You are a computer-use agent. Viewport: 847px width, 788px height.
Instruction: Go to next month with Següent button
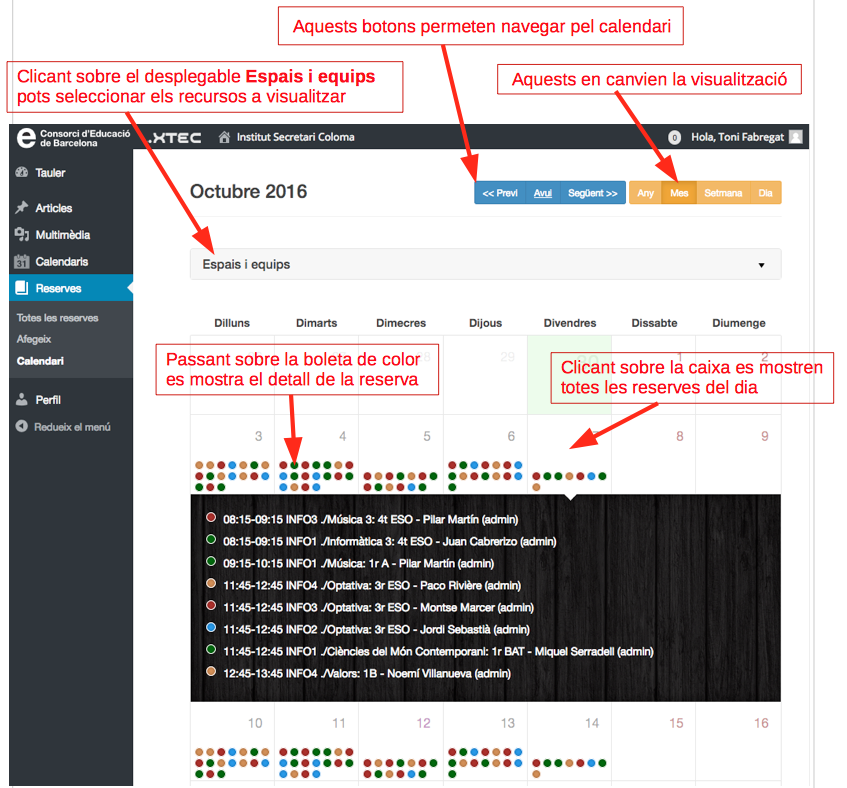click(592, 193)
